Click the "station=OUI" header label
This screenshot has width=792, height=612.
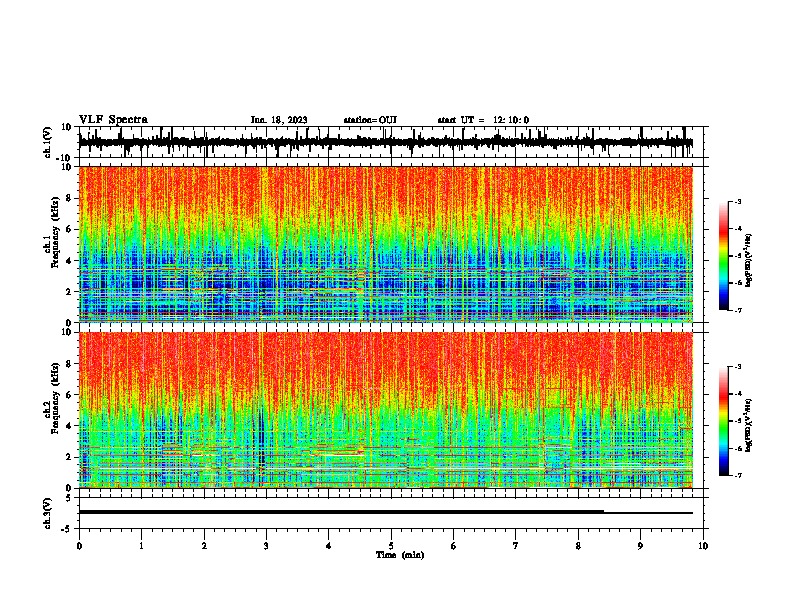coord(370,120)
